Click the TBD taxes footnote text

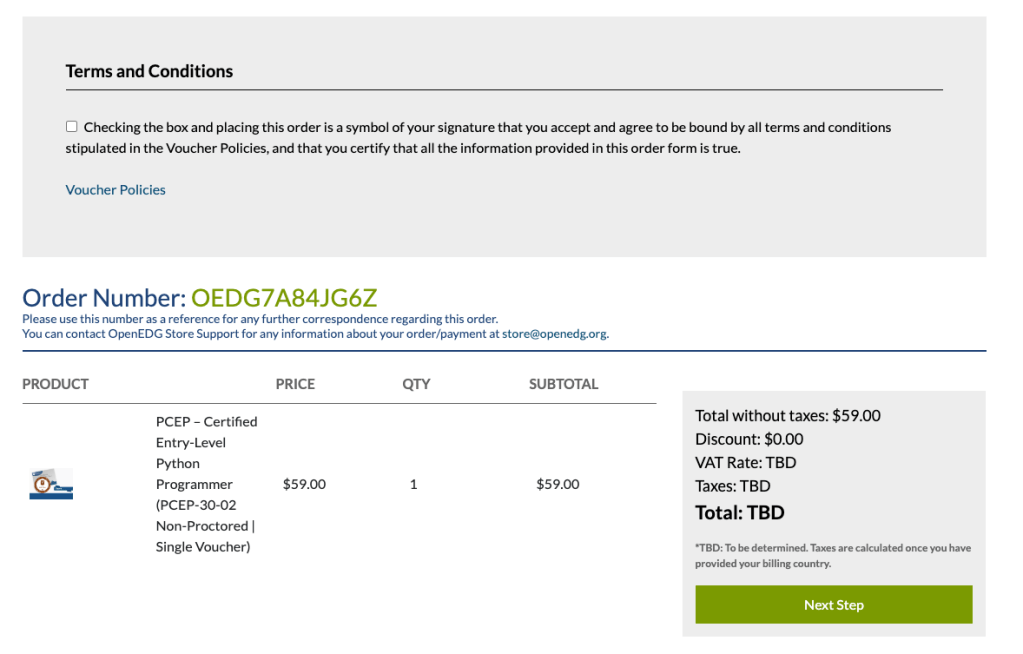click(832, 556)
